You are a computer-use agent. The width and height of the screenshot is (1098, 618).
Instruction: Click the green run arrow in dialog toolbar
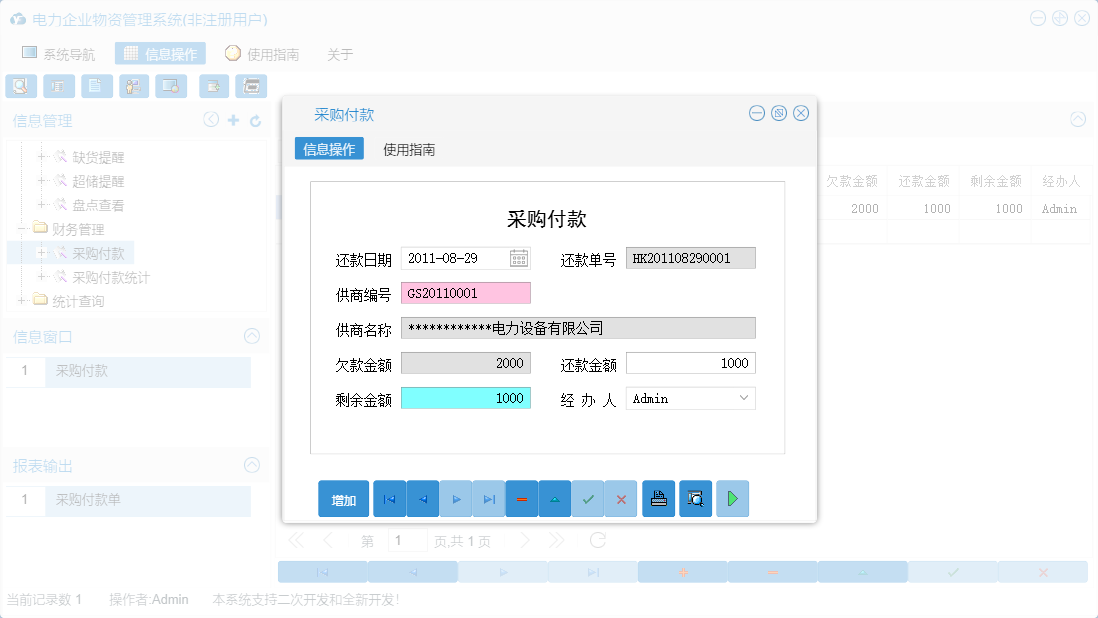pyautogui.click(x=732, y=498)
